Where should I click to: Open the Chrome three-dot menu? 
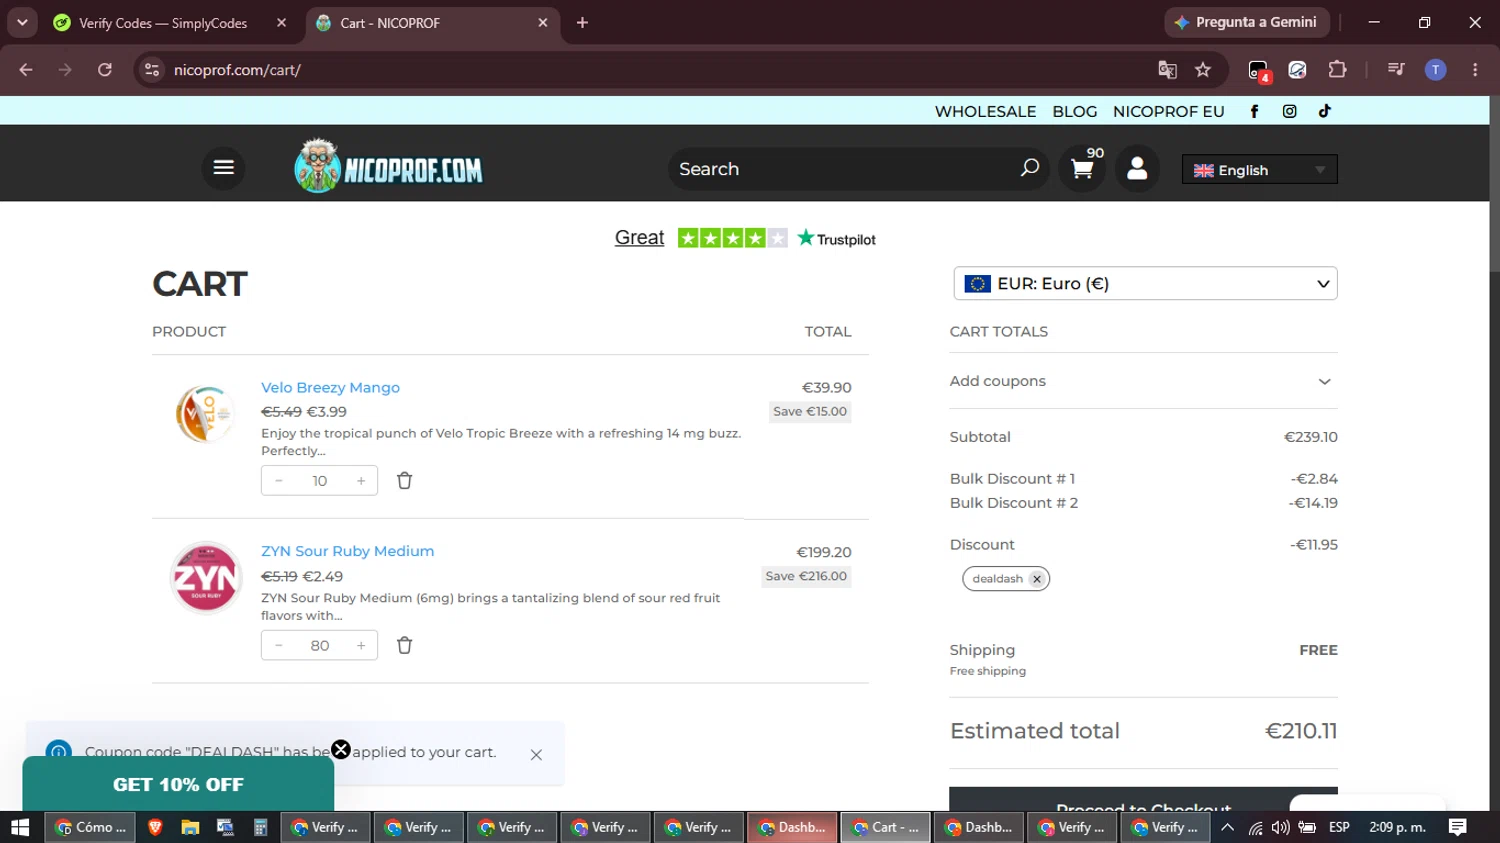tap(1475, 70)
